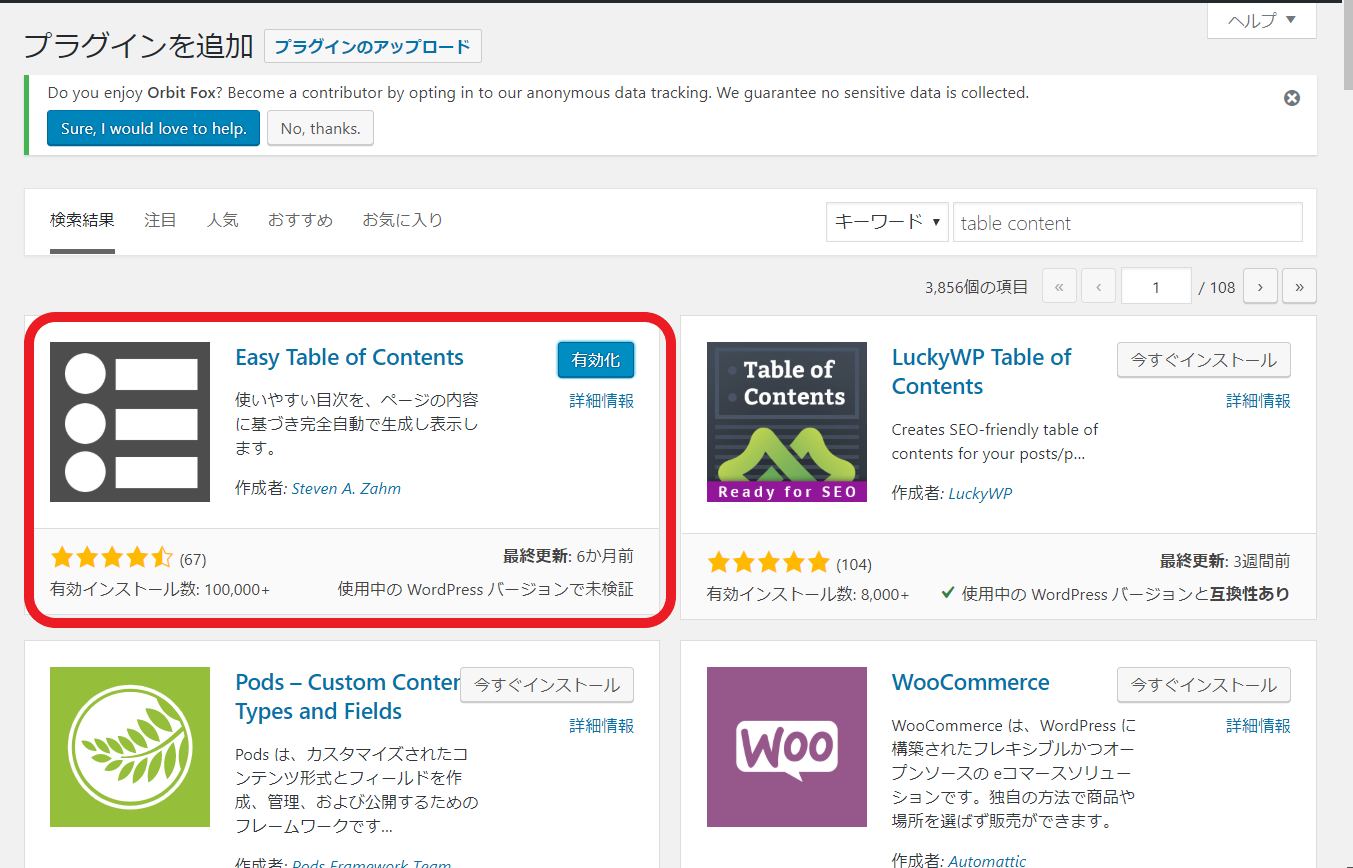
Task: Click the No, thanks button
Action: tap(320, 128)
